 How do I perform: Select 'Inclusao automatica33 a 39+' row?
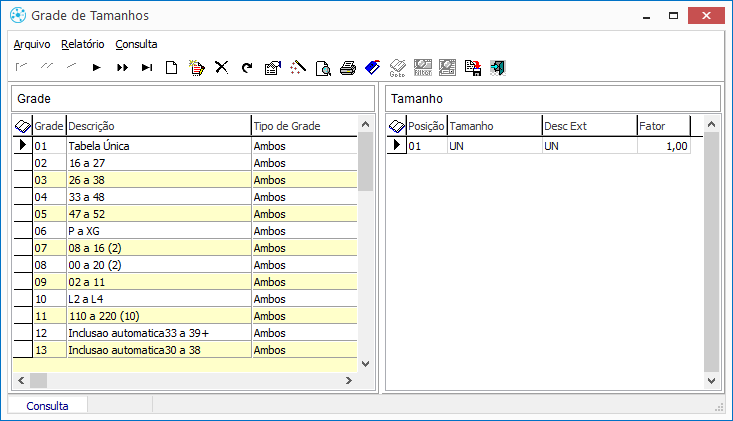click(185, 333)
